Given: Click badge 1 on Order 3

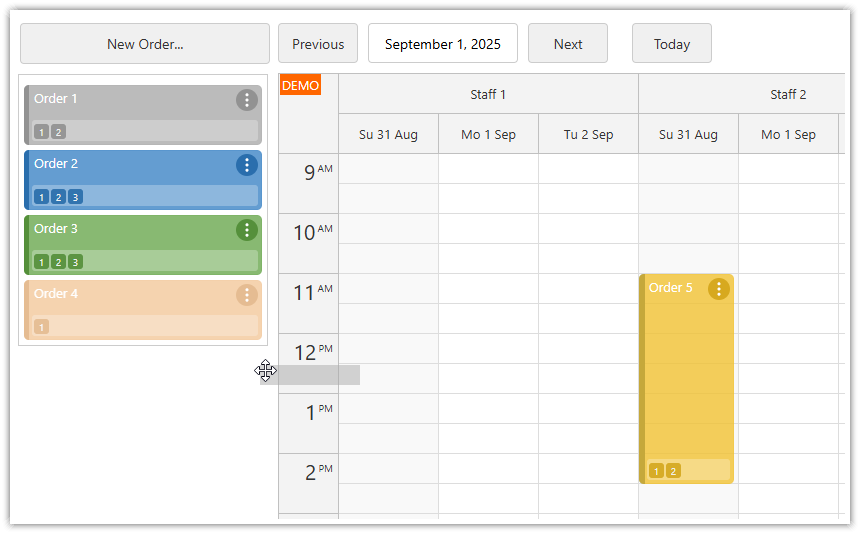Looking at the screenshot, I should click(41, 262).
